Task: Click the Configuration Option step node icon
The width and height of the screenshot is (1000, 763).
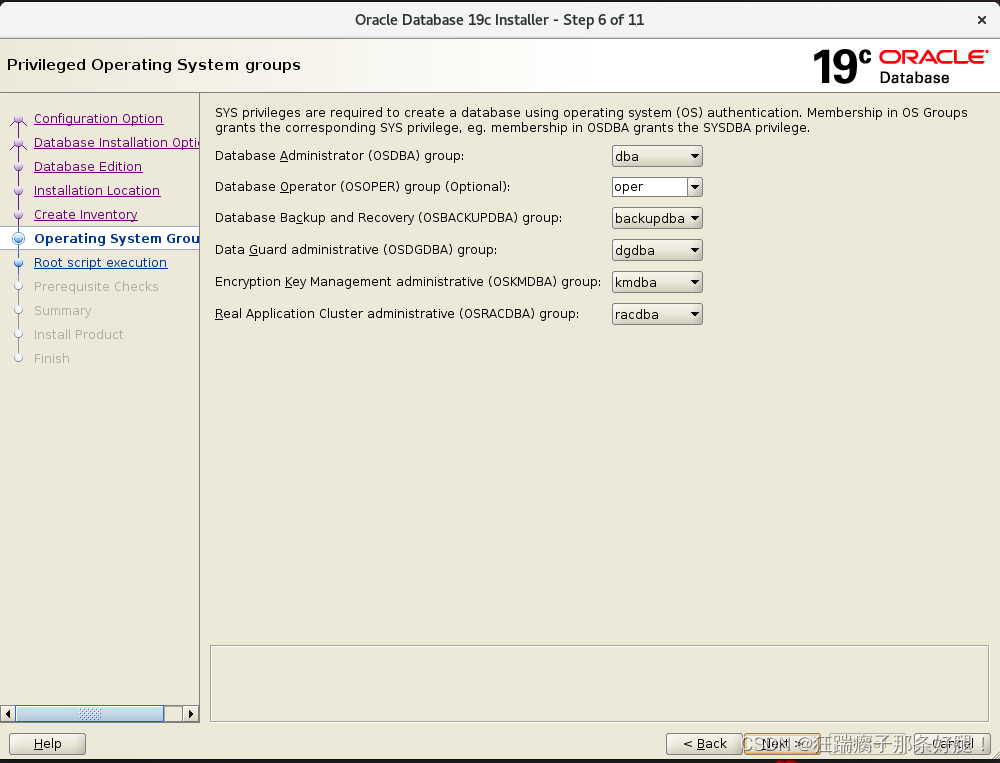Action: tap(18, 118)
